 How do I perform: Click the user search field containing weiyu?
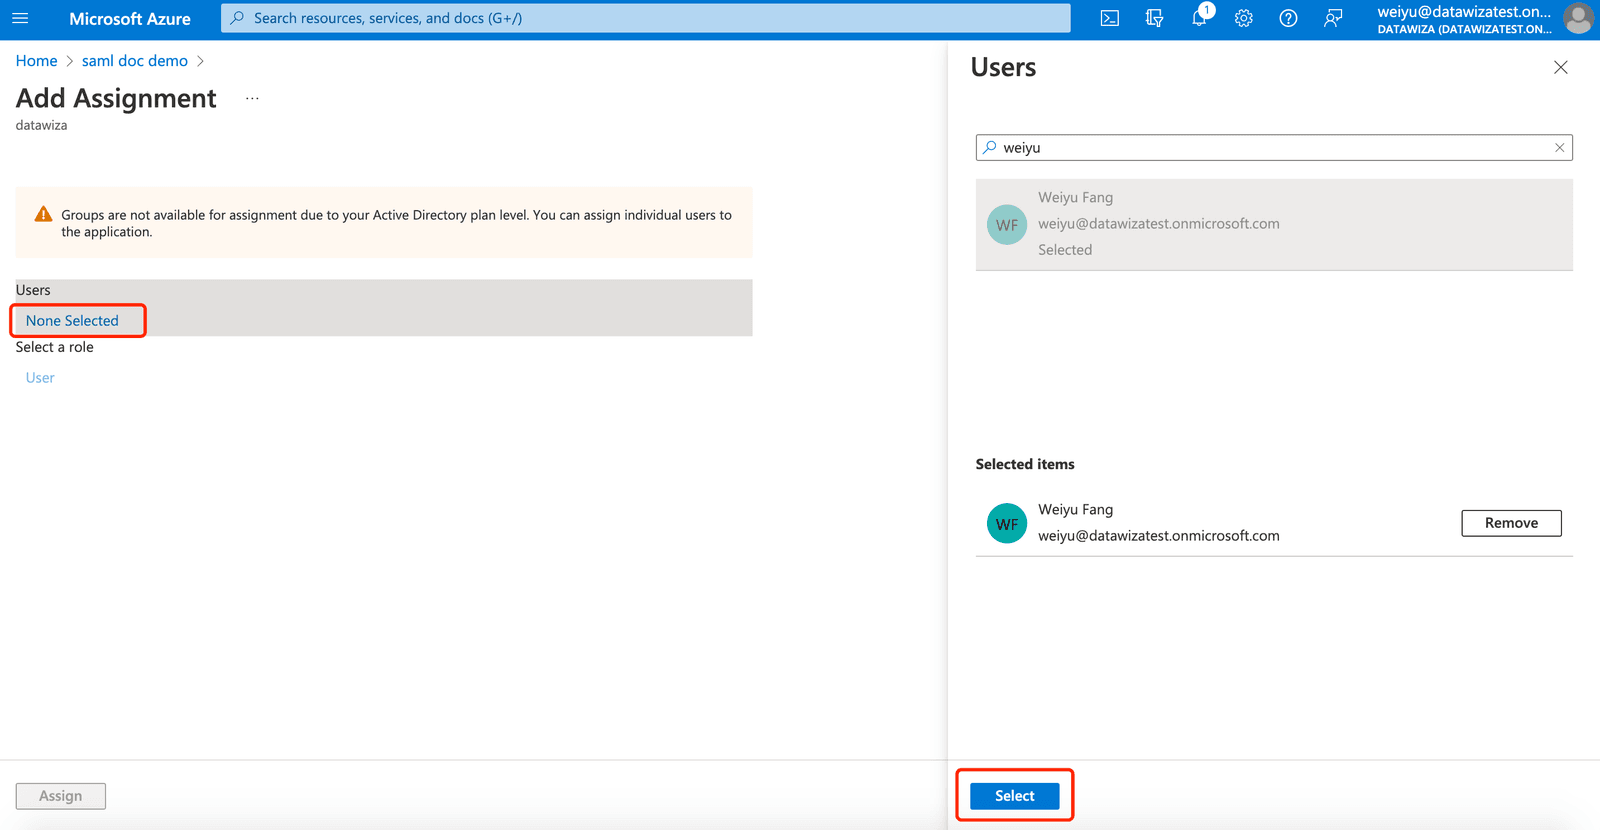pyautogui.click(x=1274, y=147)
